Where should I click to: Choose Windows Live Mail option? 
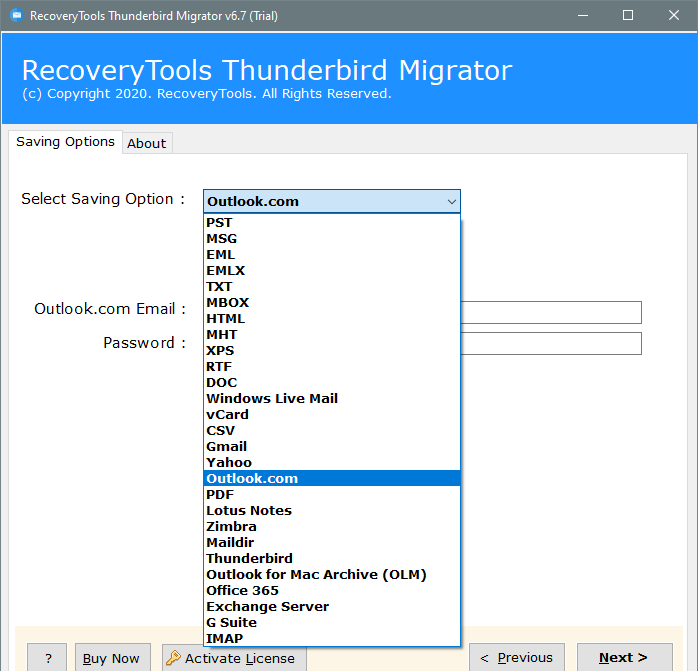click(x=332, y=399)
